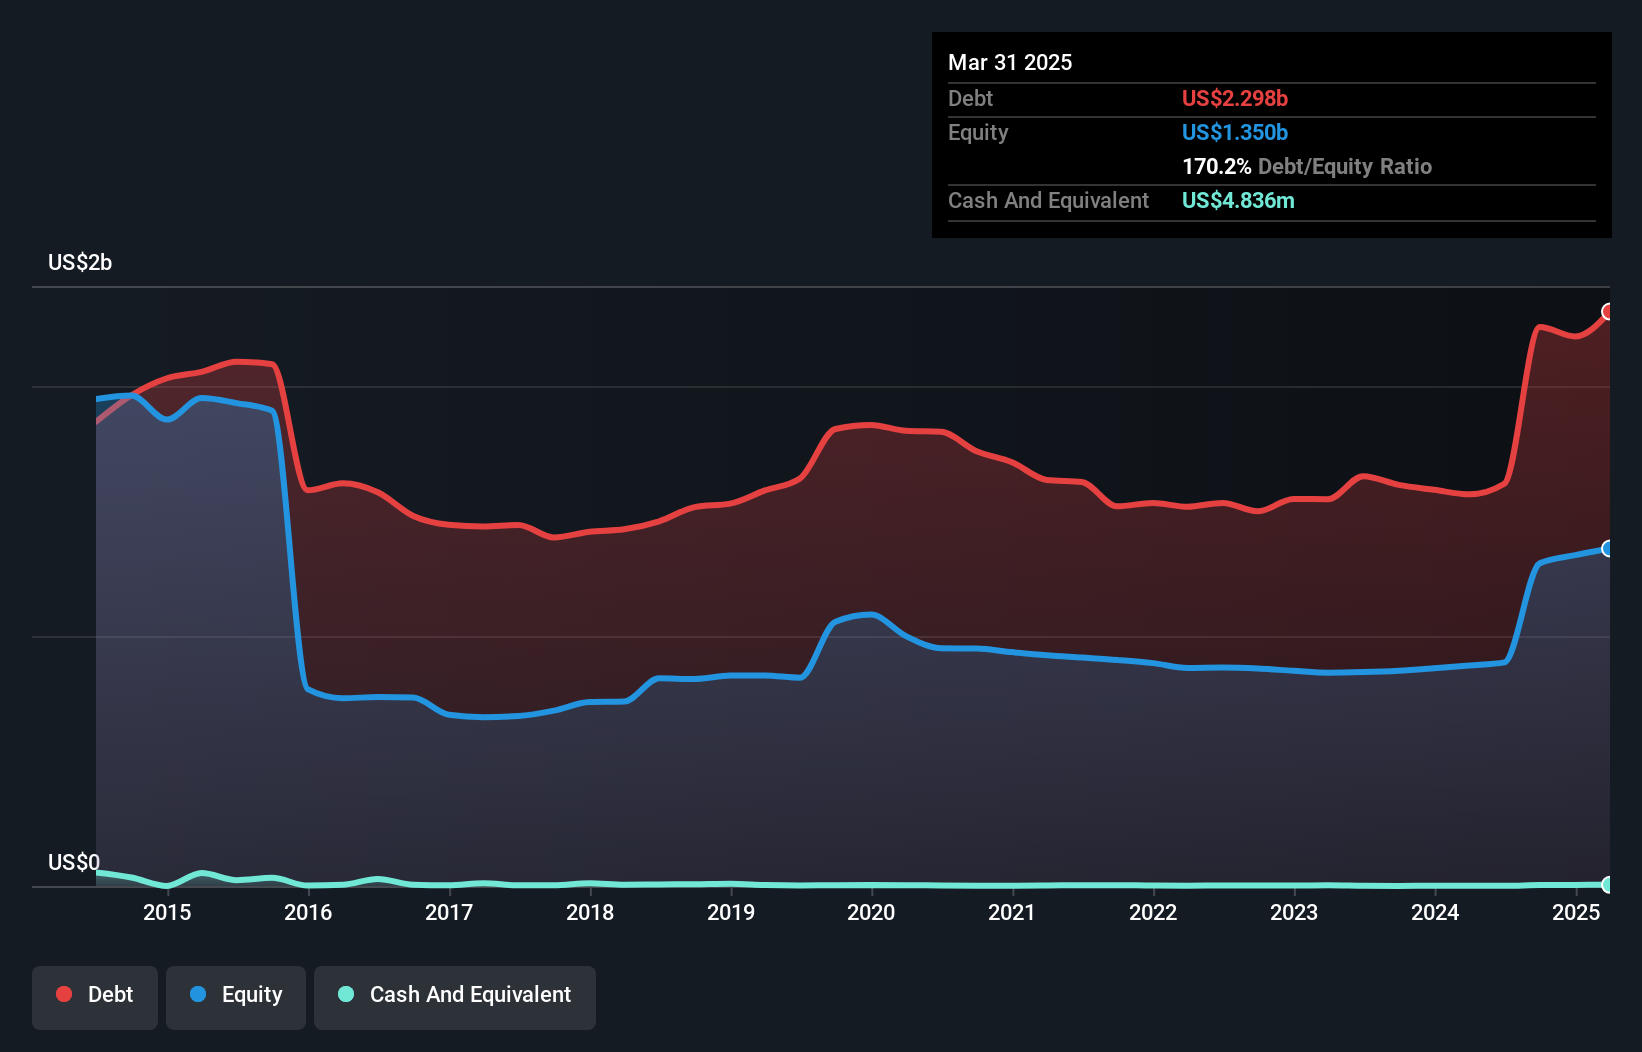Click the Mar 31 2025 tooltip date
The image size is (1642, 1052).
(1010, 62)
